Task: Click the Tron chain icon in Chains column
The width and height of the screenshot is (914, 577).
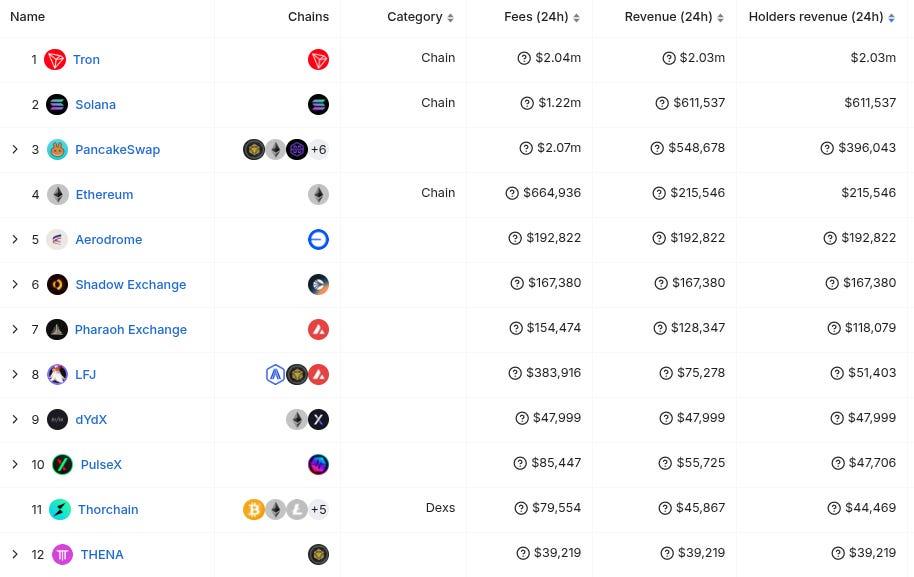Action: point(318,59)
